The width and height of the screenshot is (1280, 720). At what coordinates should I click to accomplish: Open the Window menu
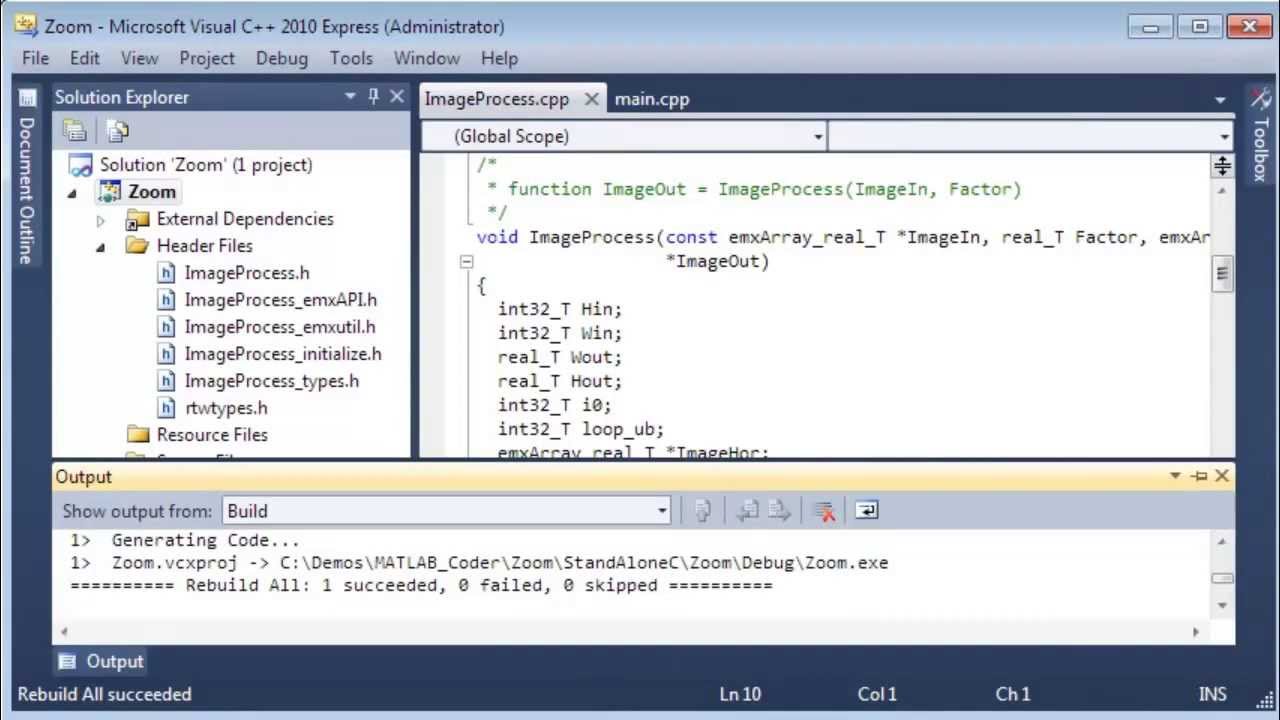pyautogui.click(x=427, y=58)
